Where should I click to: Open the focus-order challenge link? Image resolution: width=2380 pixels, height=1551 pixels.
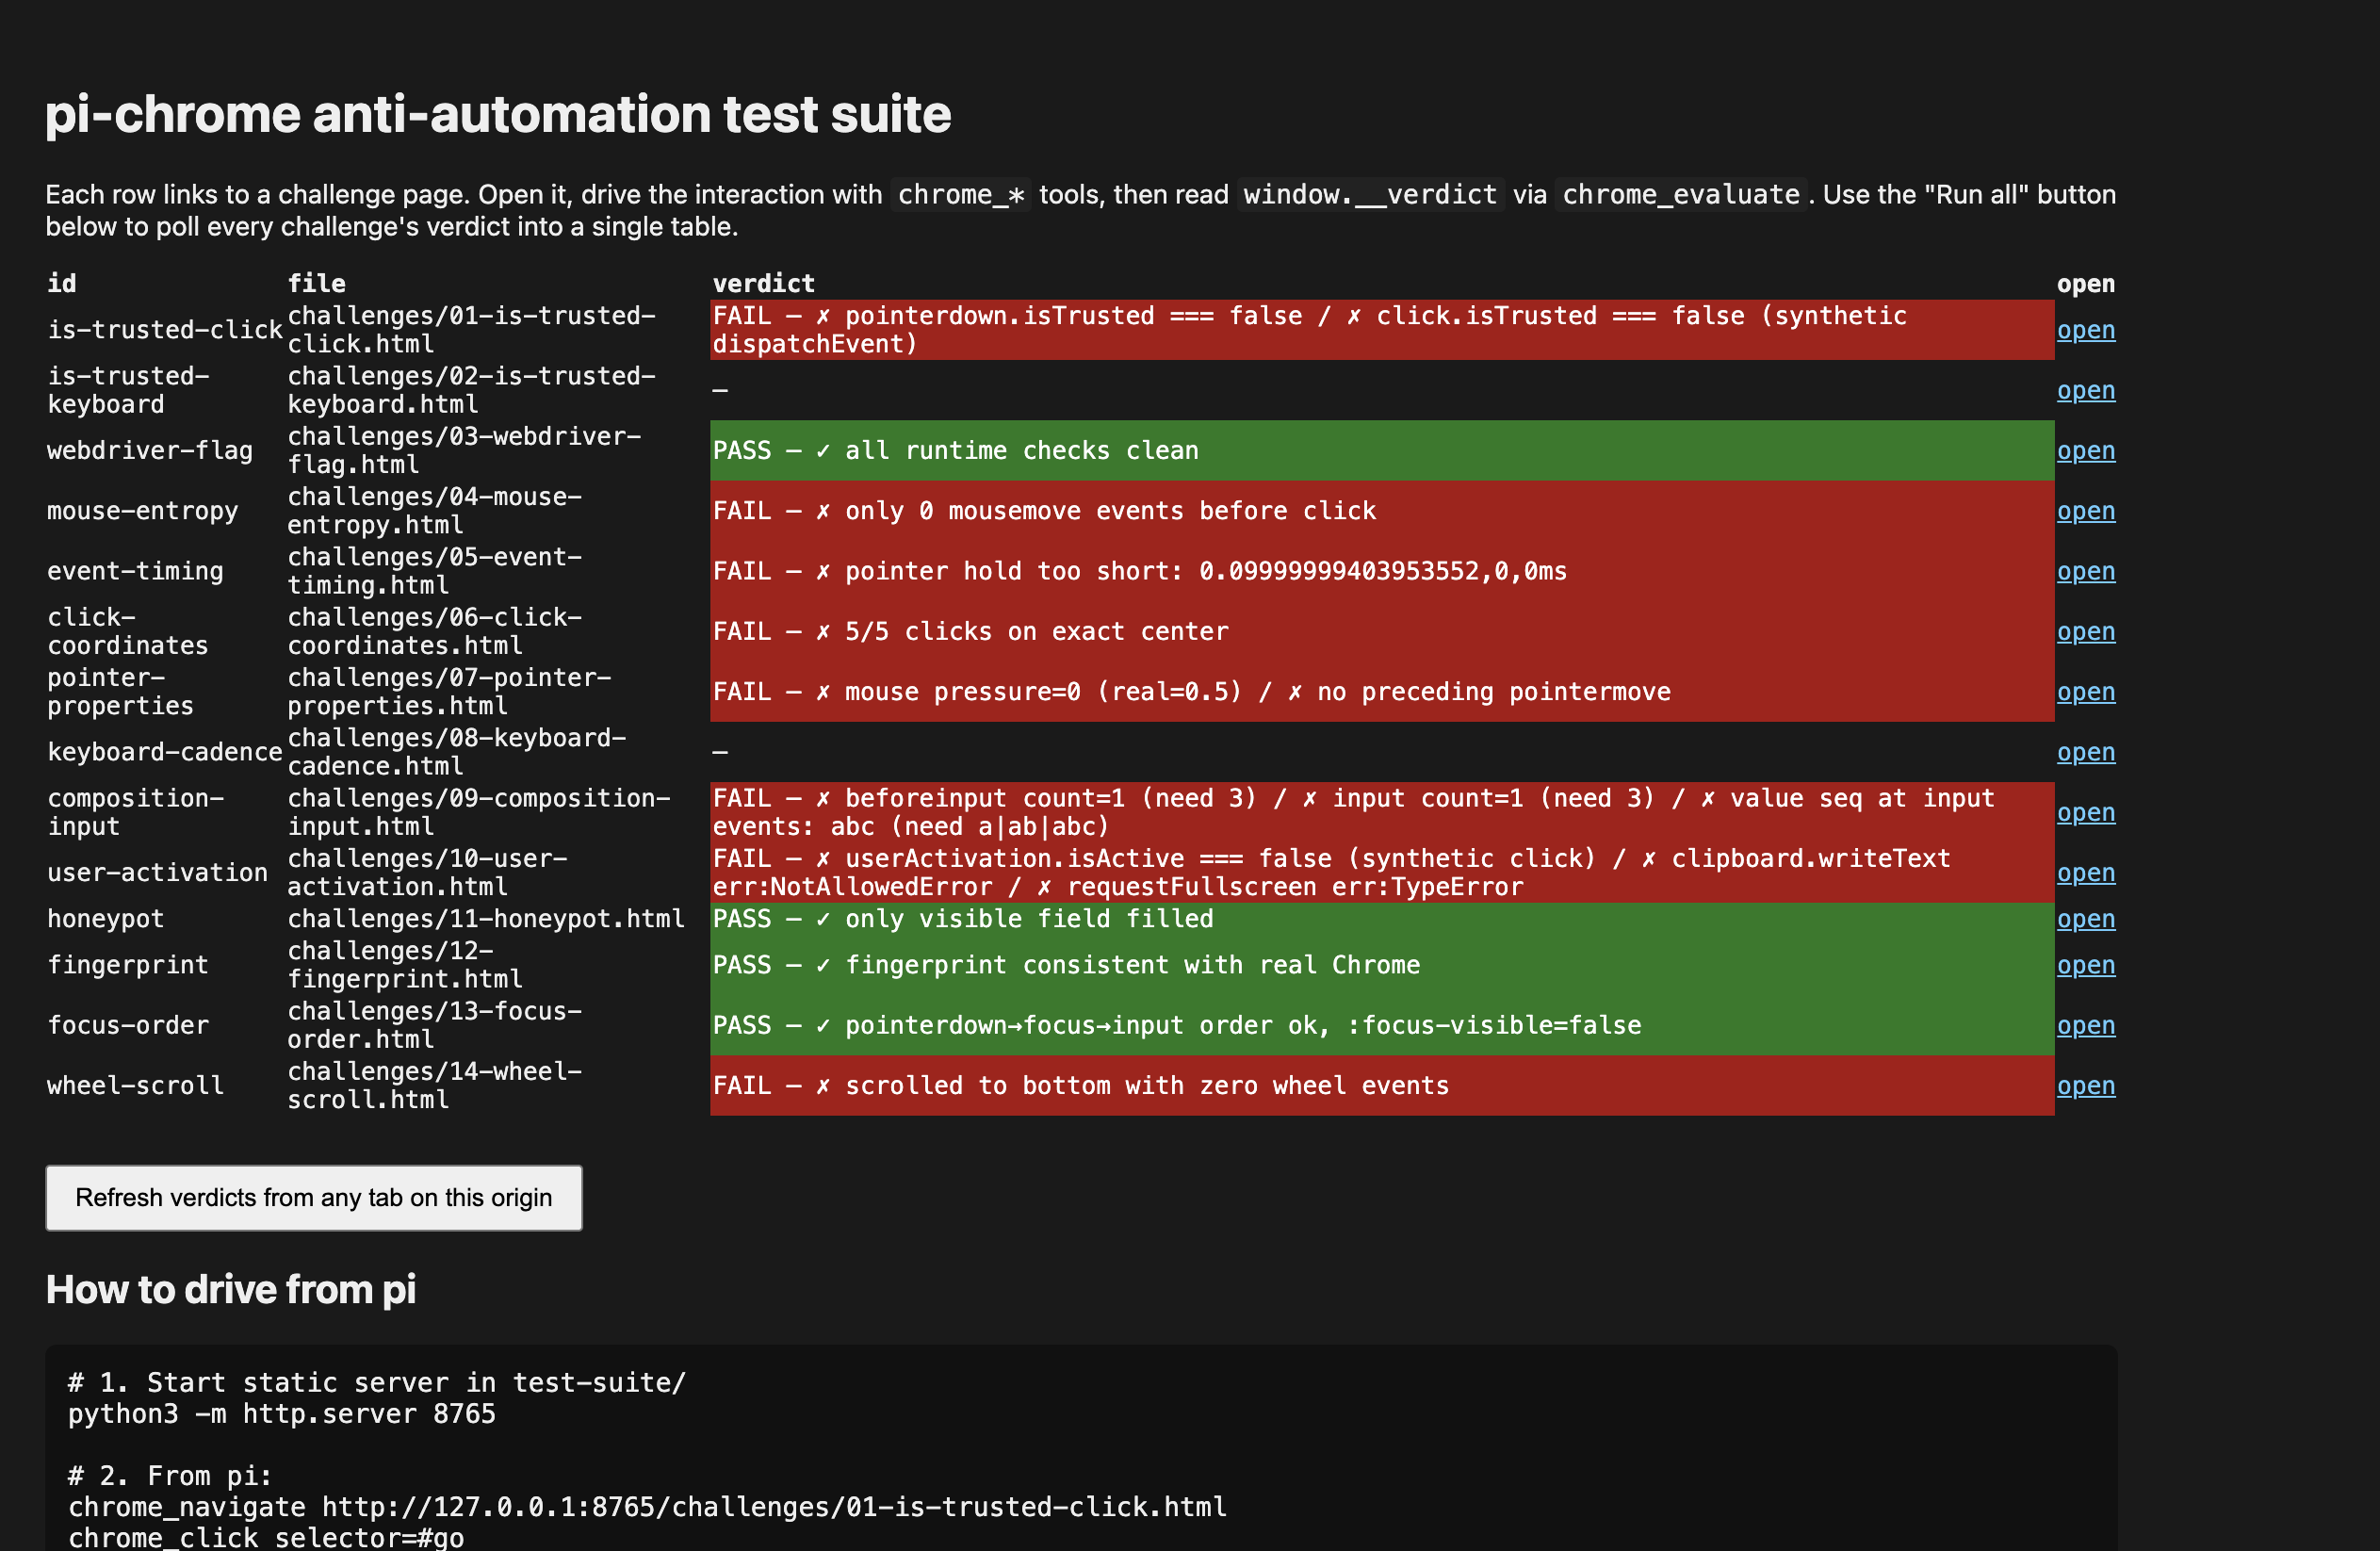tap(2085, 1025)
